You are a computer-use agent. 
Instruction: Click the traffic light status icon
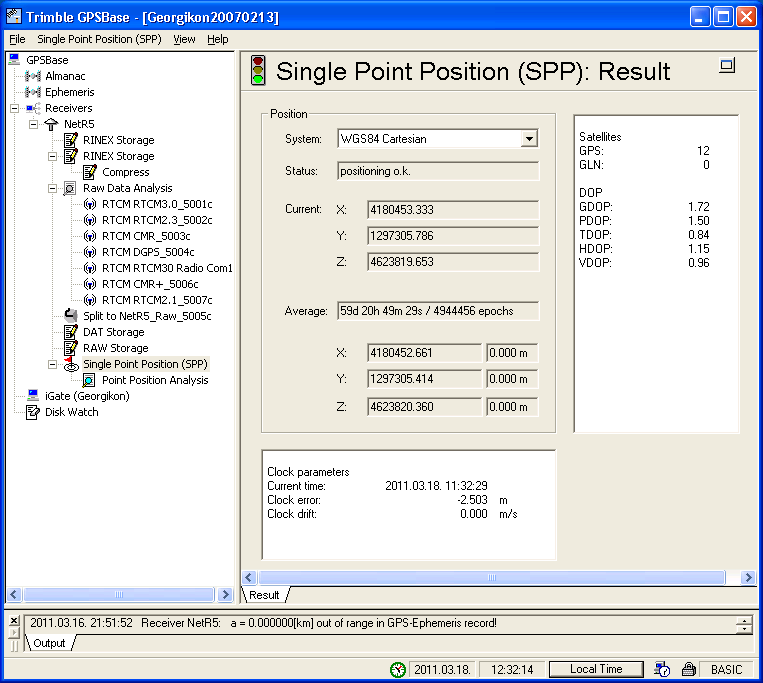[258, 71]
